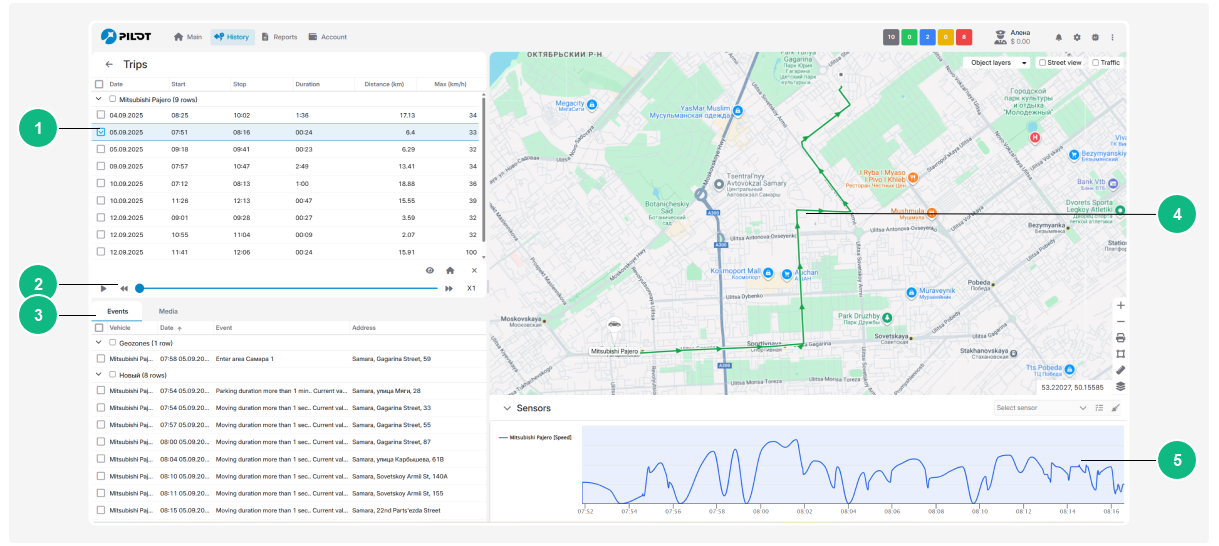Open the Select sensor dropdown
Screen dimensions: 1219x546
click(1040, 408)
